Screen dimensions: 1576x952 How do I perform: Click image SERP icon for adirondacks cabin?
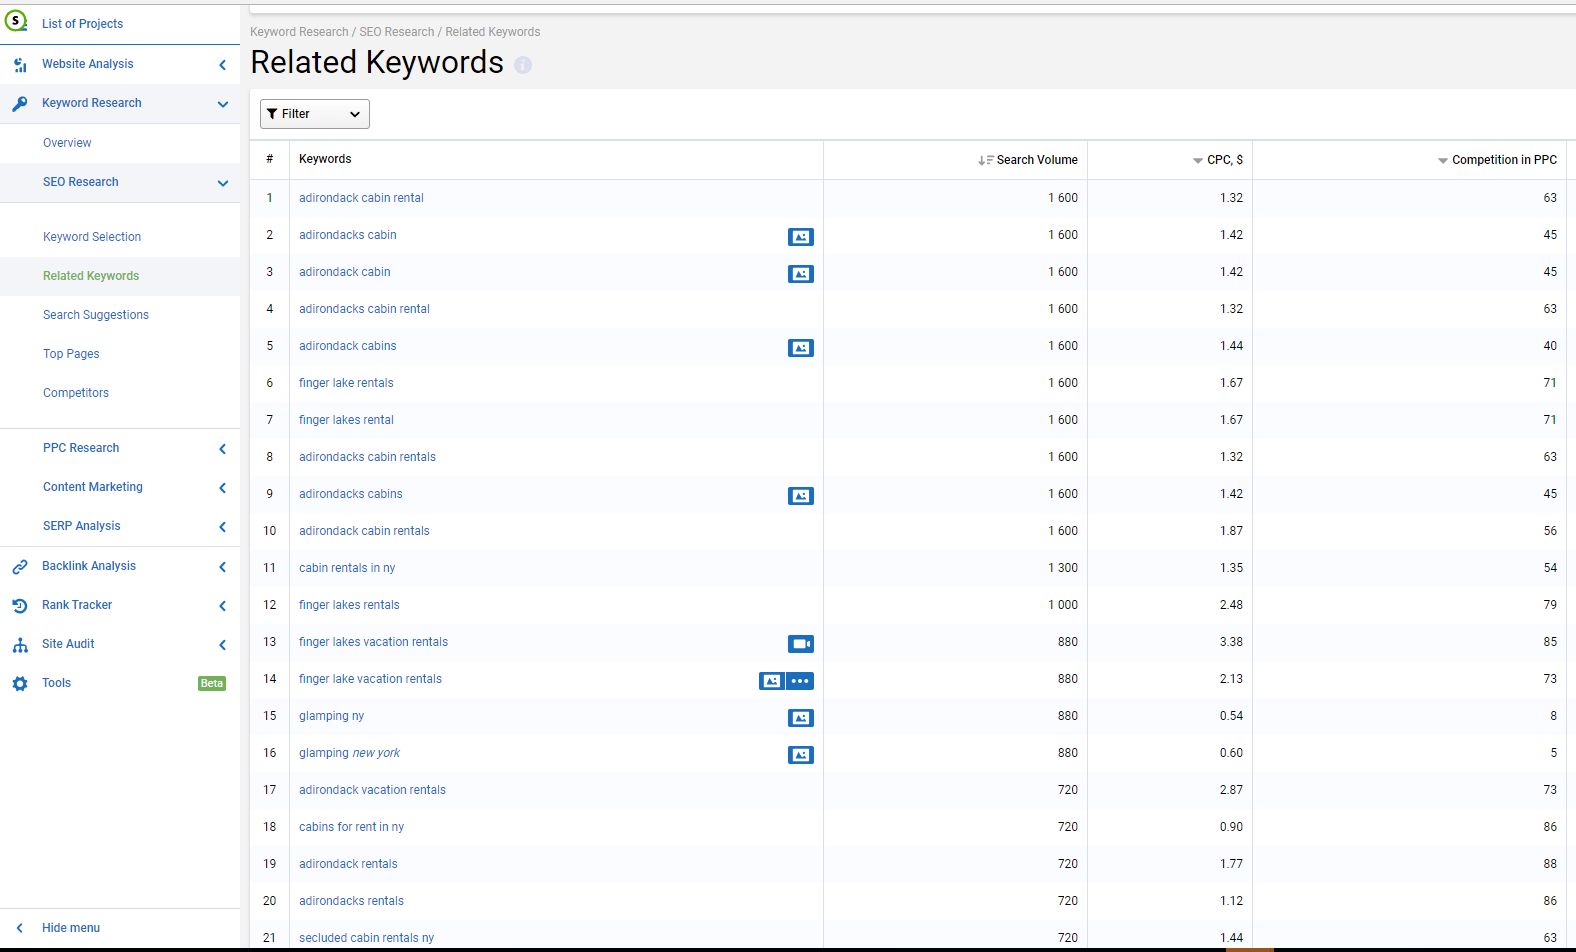coord(801,237)
